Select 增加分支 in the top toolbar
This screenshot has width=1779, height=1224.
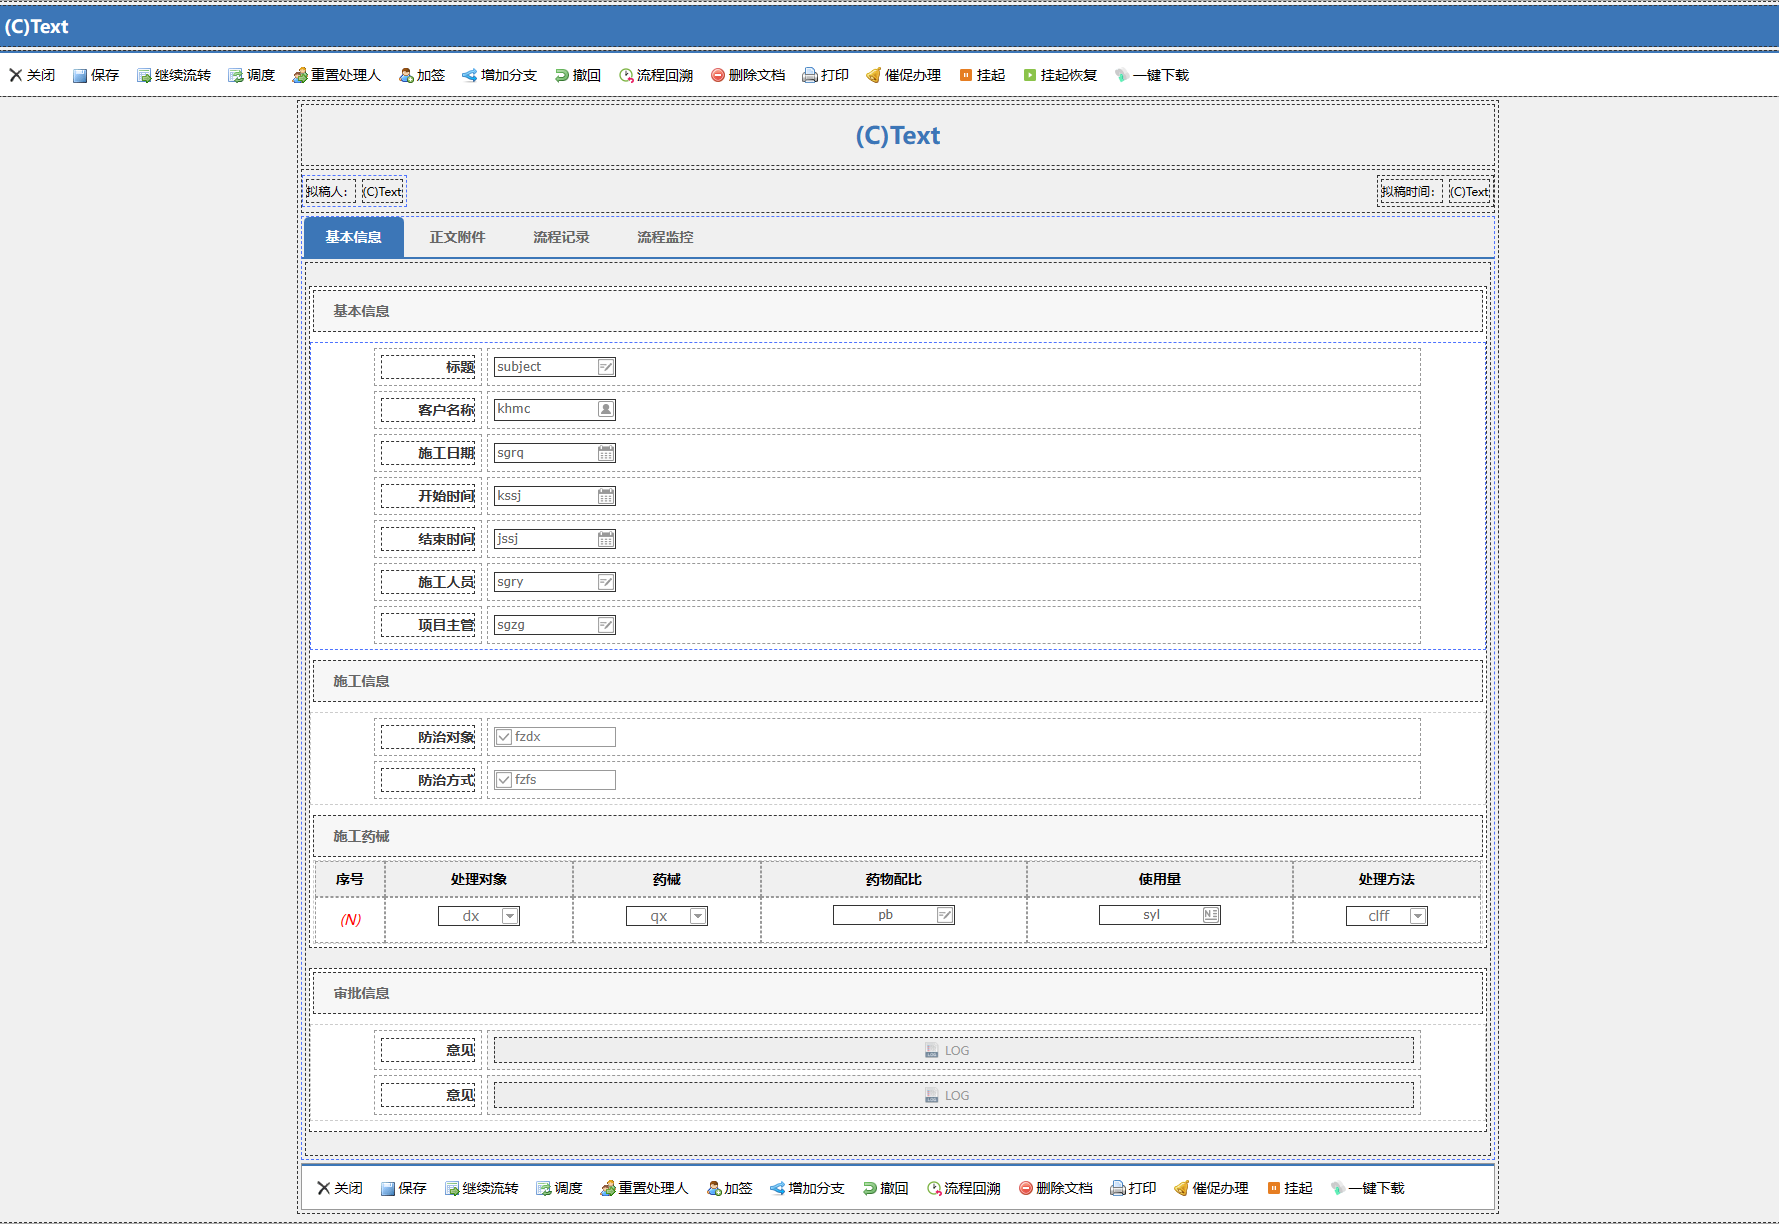pos(500,75)
